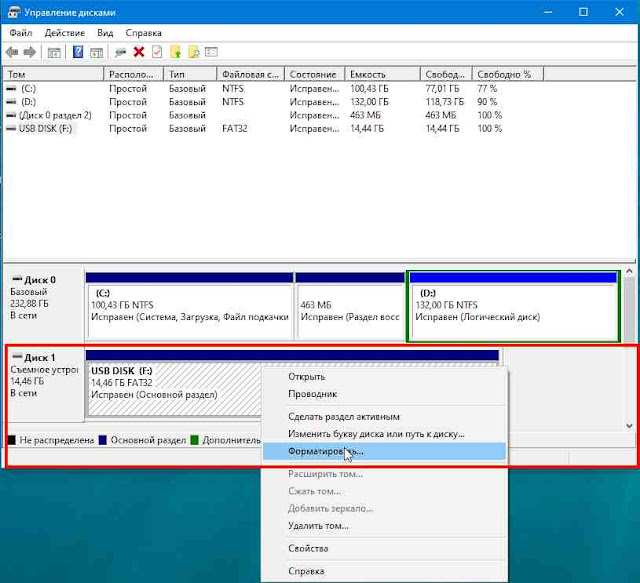The height and width of the screenshot is (583, 640).
Task: Sort by the Файловая с... column header
Action: (251, 74)
